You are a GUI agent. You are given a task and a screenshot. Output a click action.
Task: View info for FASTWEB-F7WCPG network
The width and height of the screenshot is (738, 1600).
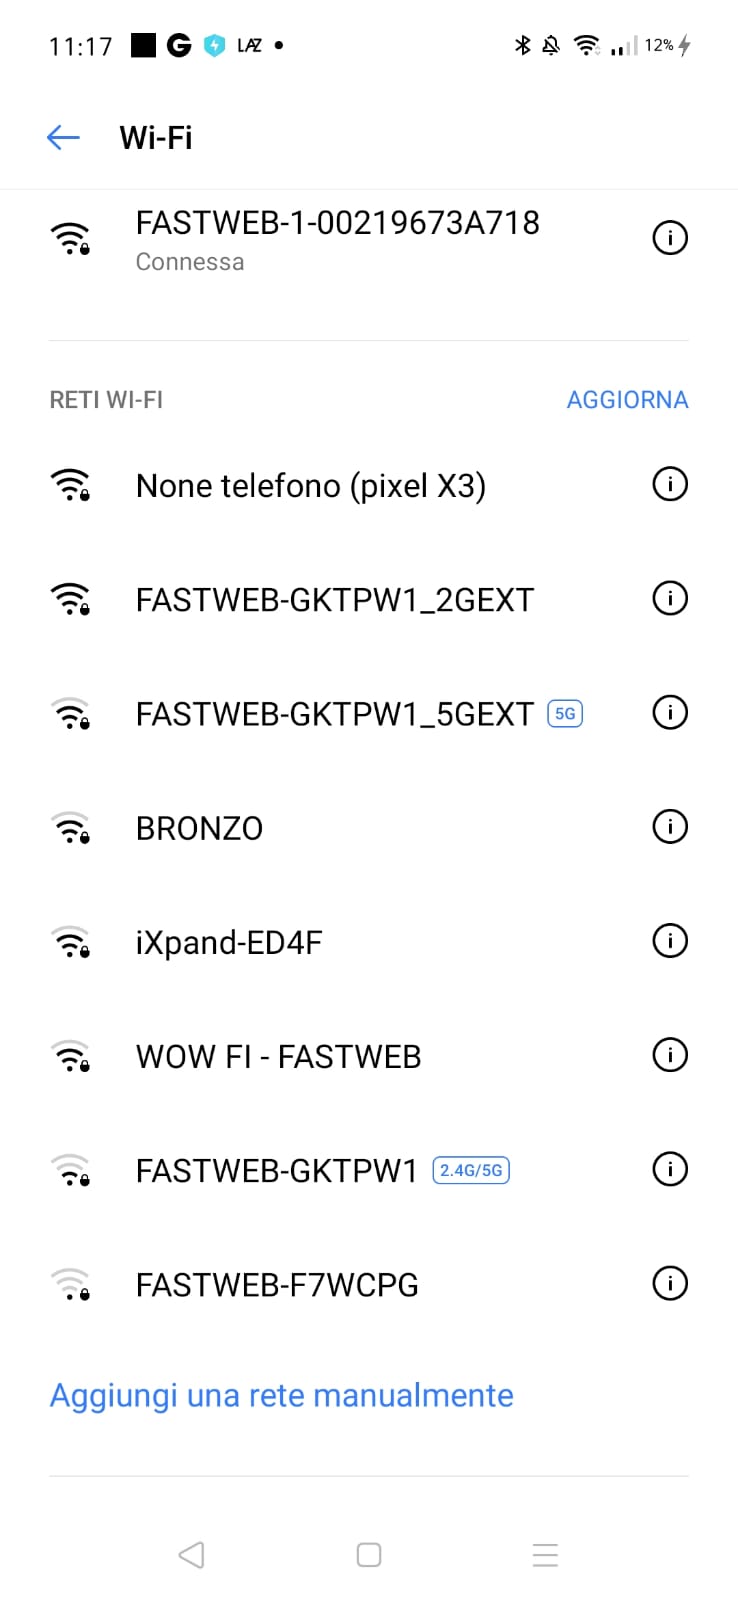coord(669,1283)
